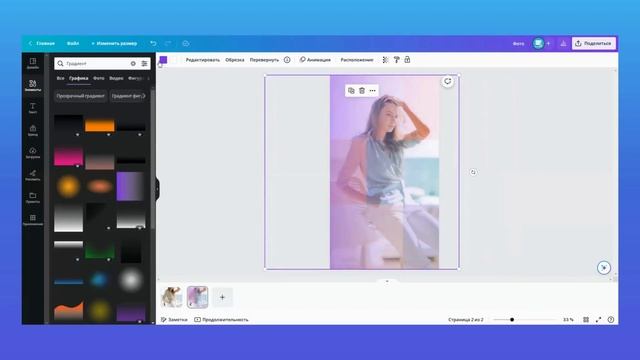Open Продолжительность duration setting
The image size is (640, 360).
[221, 320]
